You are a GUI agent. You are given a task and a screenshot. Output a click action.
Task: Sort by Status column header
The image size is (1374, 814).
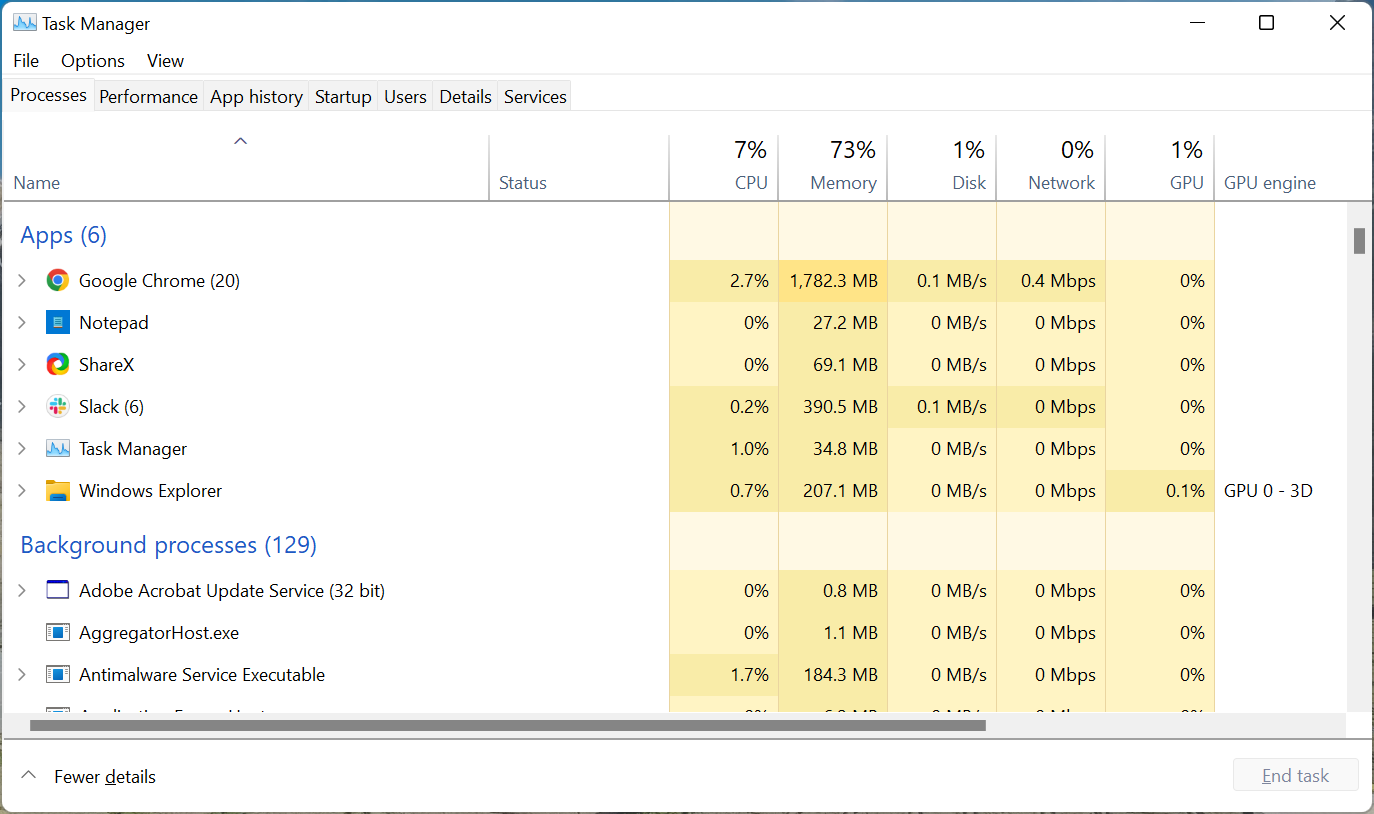[x=579, y=168]
